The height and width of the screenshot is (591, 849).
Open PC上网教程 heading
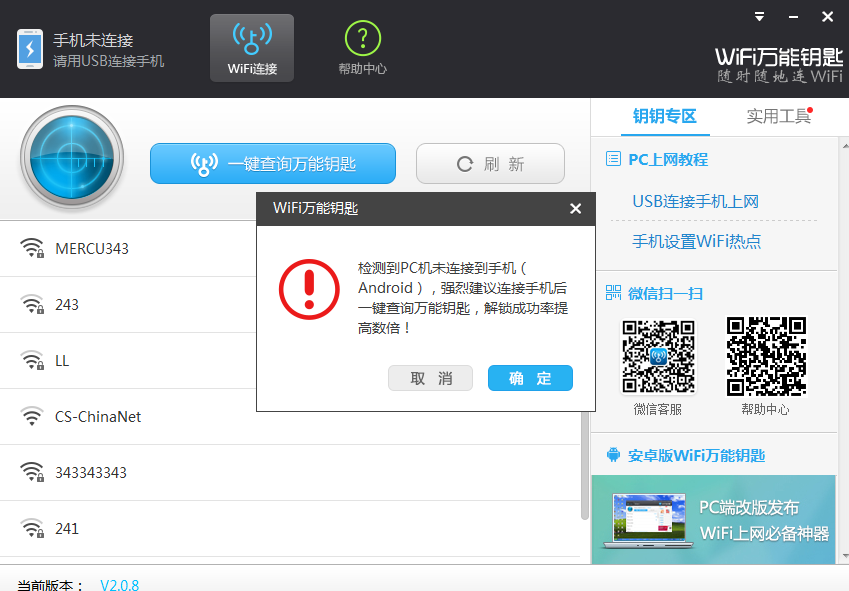tap(668, 160)
